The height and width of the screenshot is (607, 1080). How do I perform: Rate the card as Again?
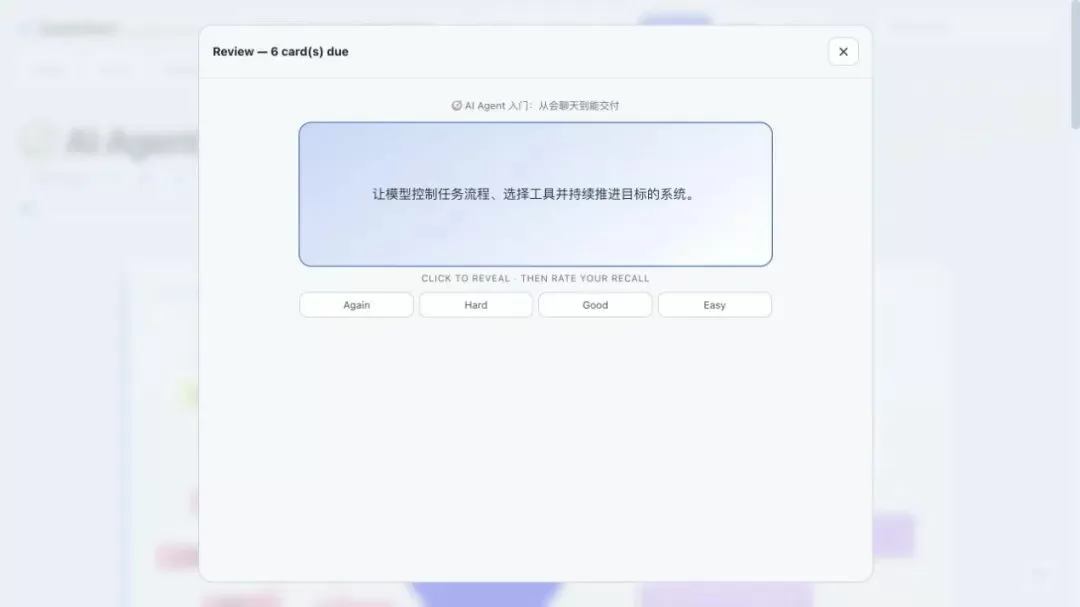coord(356,305)
